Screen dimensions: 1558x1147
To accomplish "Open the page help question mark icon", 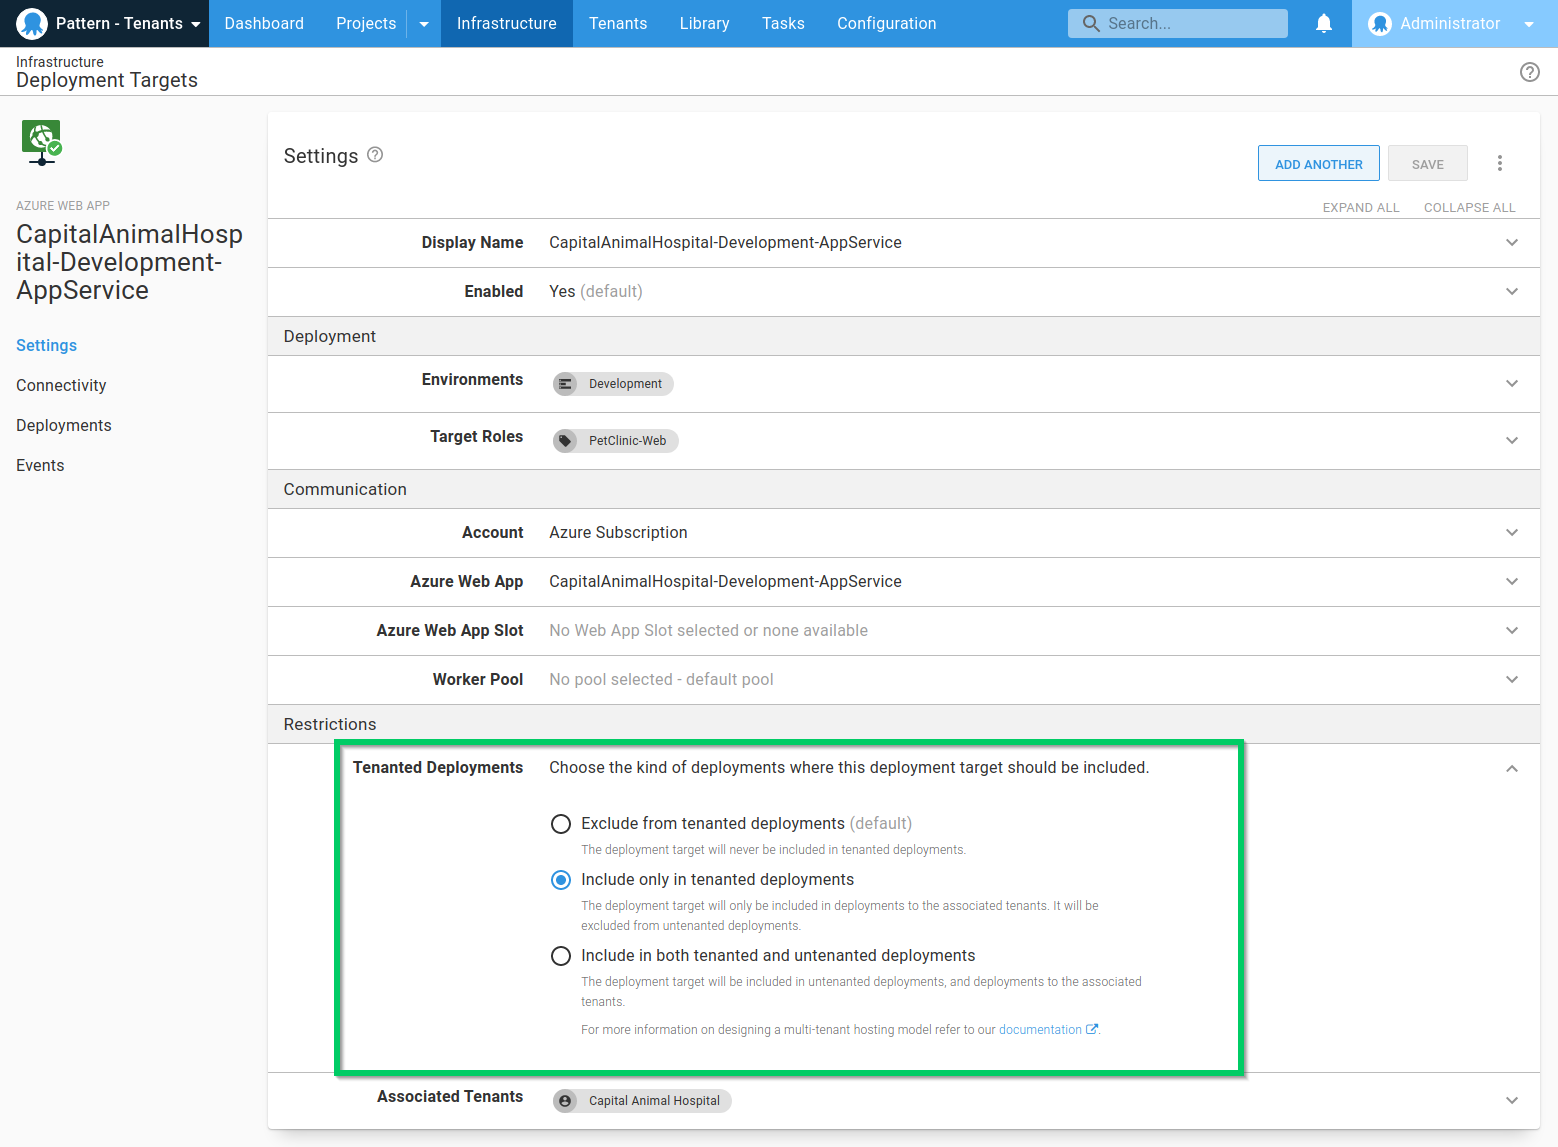I will point(1529,72).
